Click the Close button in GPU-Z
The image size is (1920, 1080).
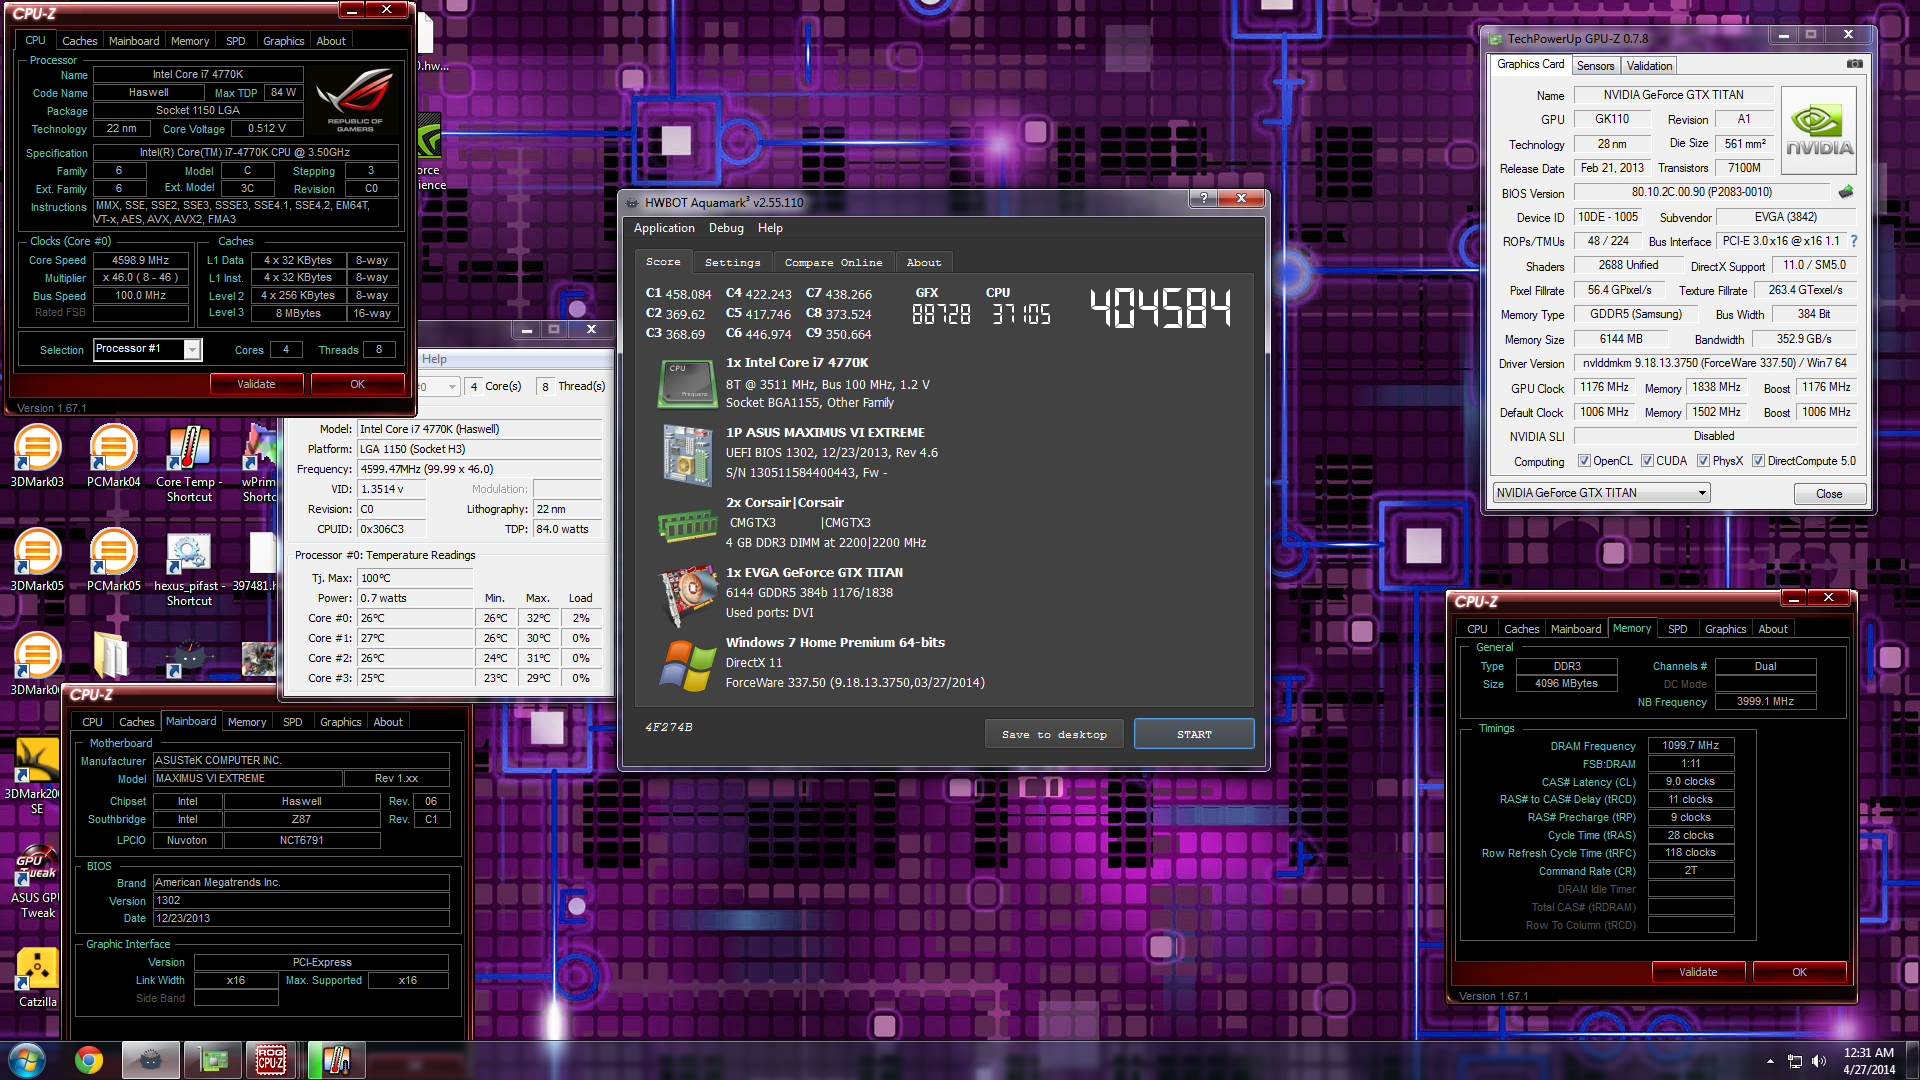pos(1828,494)
